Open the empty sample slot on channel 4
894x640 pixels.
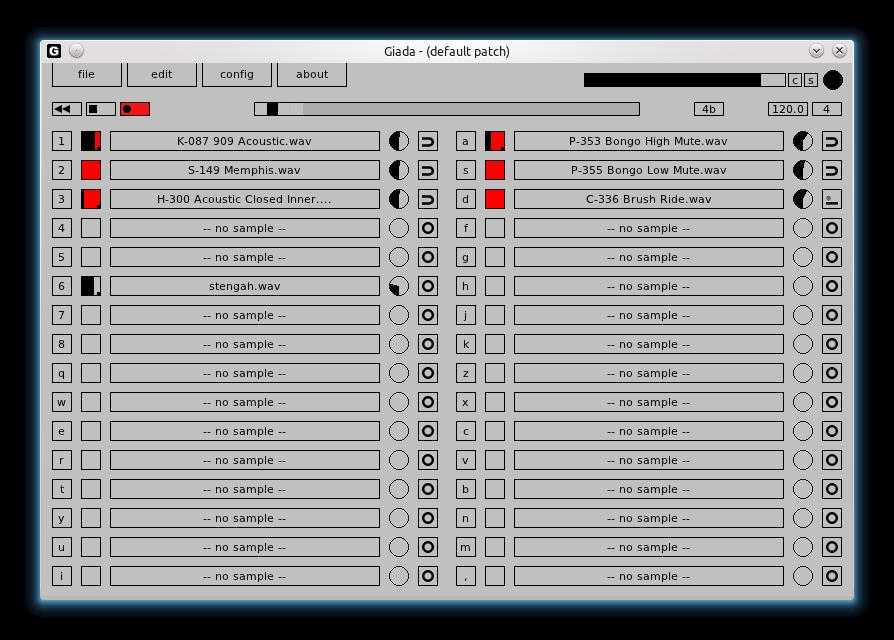click(x=245, y=228)
